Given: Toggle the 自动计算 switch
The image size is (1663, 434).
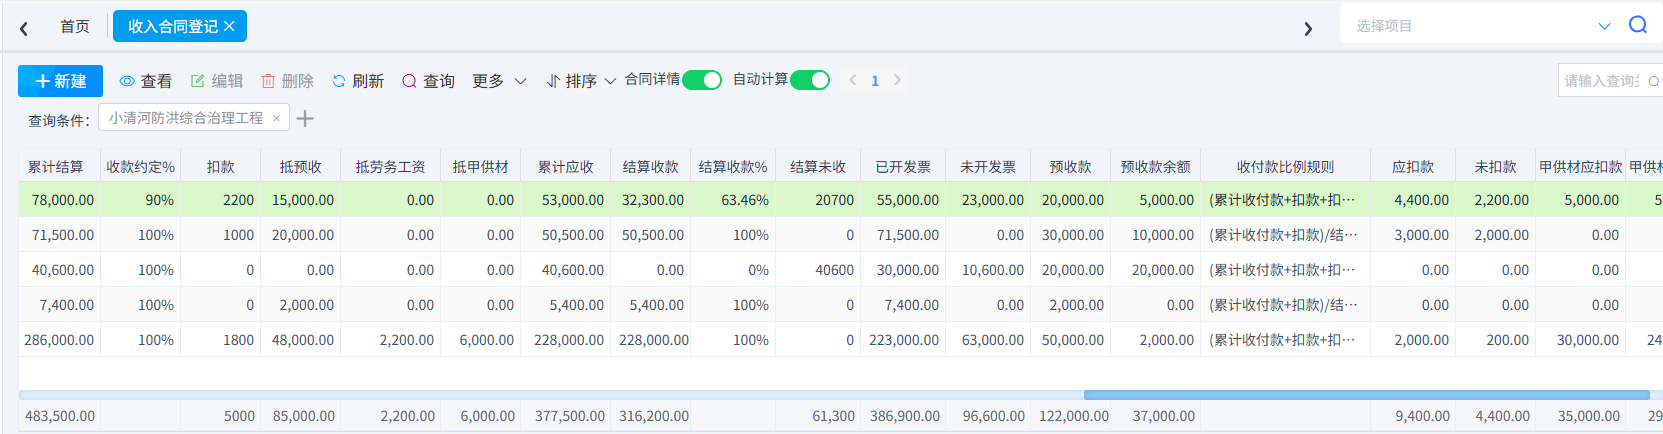Looking at the screenshot, I should [x=810, y=80].
